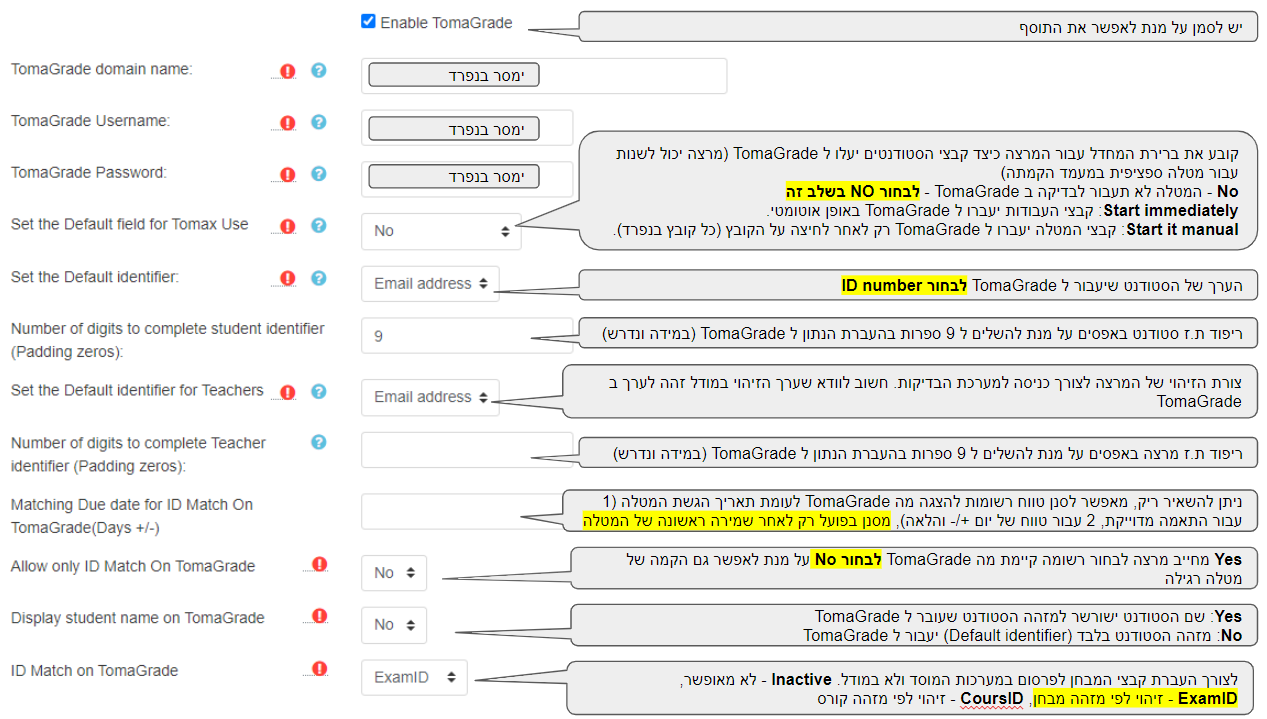
Task: Open help icon for TomaGrade Password
Action: point(319,174)
